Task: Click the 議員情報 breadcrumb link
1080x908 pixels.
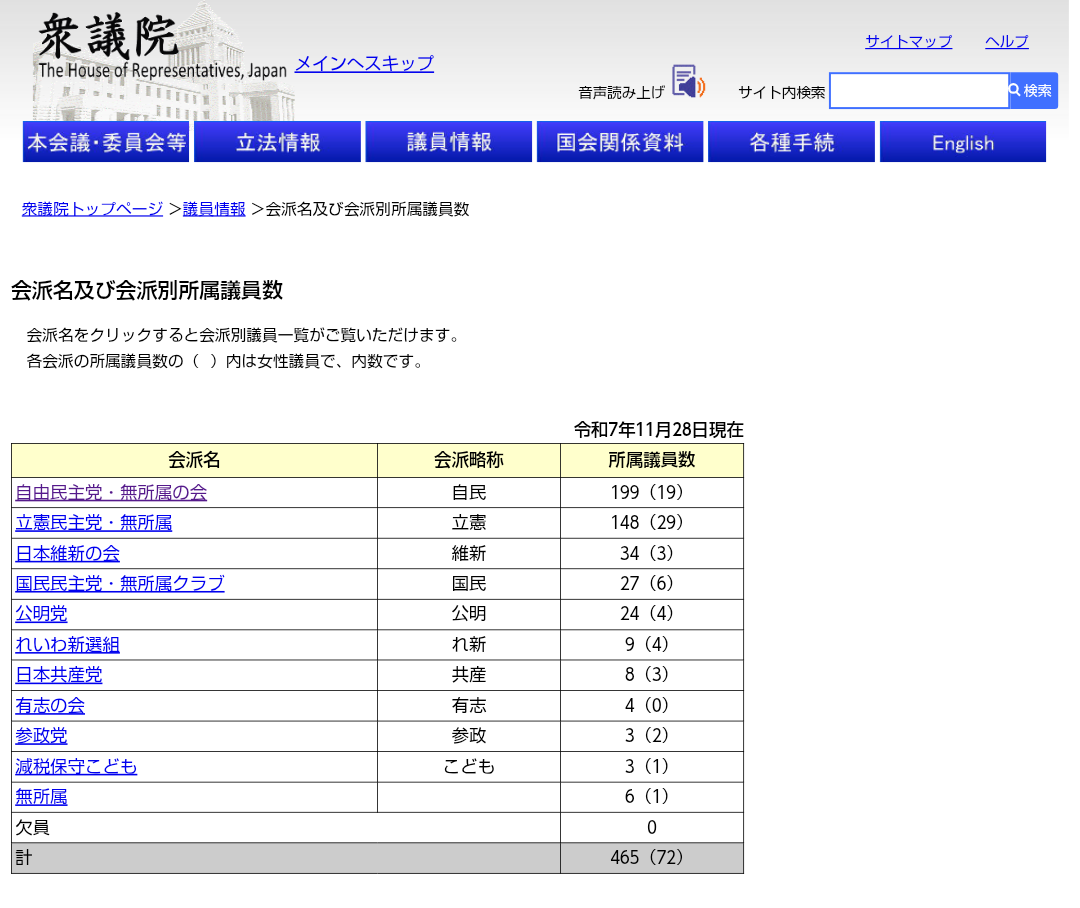Action: pyautogui.click(x=214, y=209)
